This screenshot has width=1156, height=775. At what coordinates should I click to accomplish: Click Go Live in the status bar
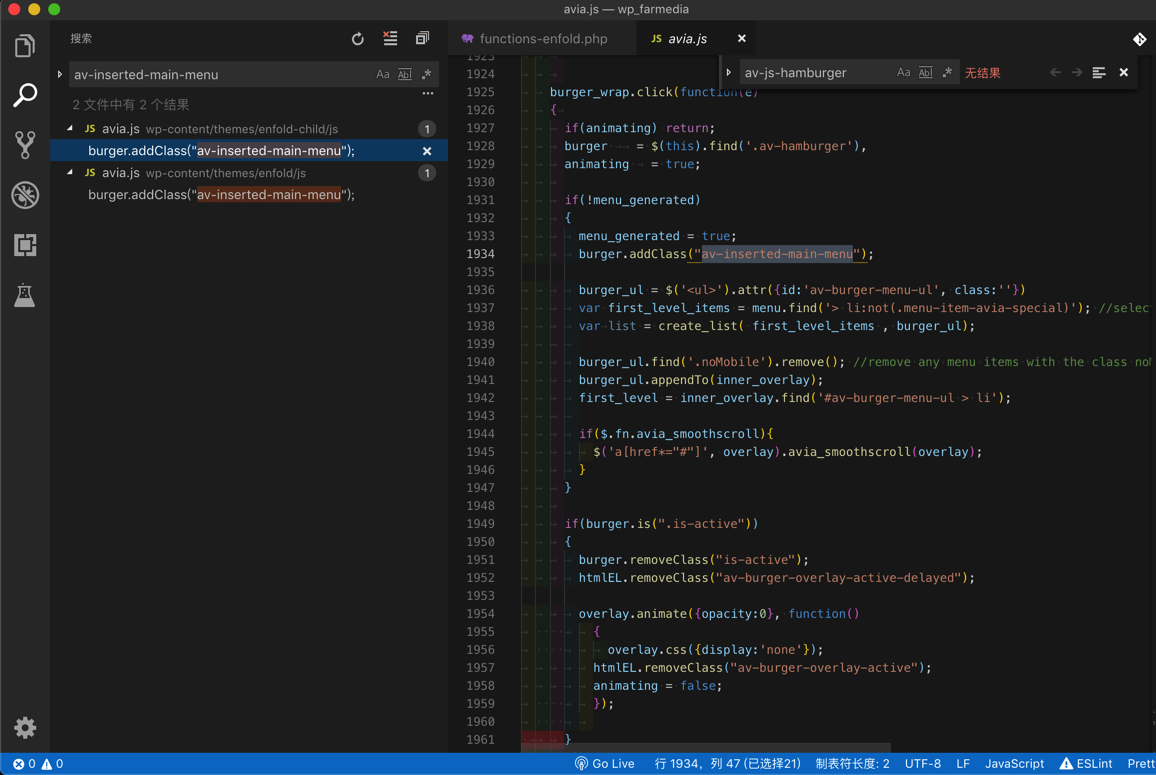[605, 764]
